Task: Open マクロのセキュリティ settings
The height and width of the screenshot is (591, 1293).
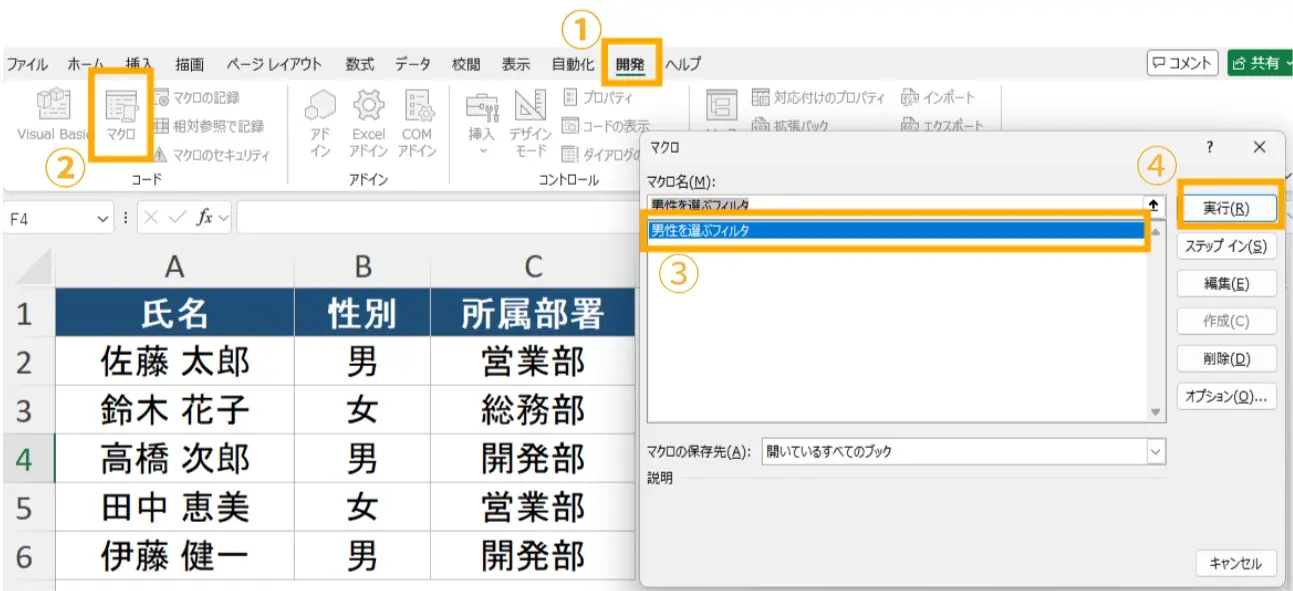Action: (211, 155)
